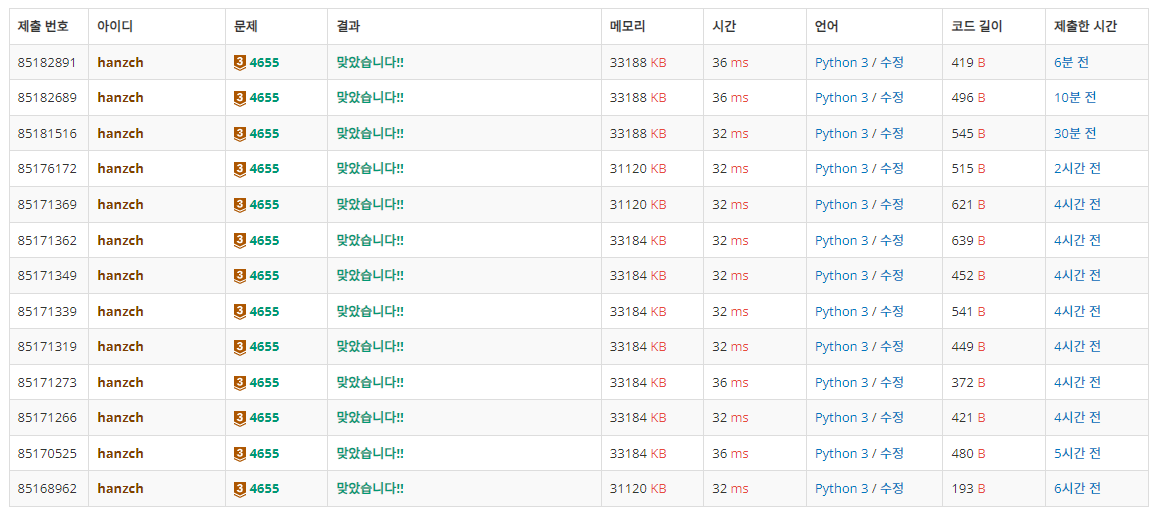
Task: Click the '언어' column header
Action: tap(827, 27)
